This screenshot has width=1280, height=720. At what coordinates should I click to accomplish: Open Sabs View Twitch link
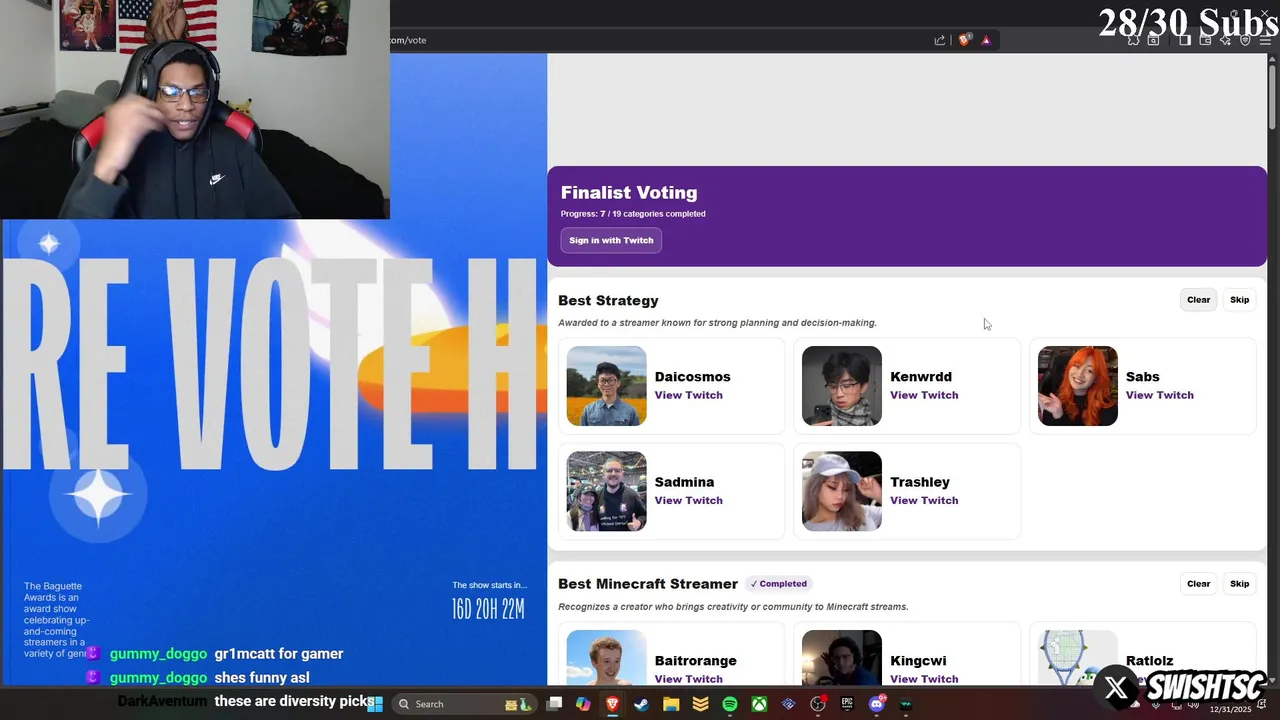point(1159,395)
